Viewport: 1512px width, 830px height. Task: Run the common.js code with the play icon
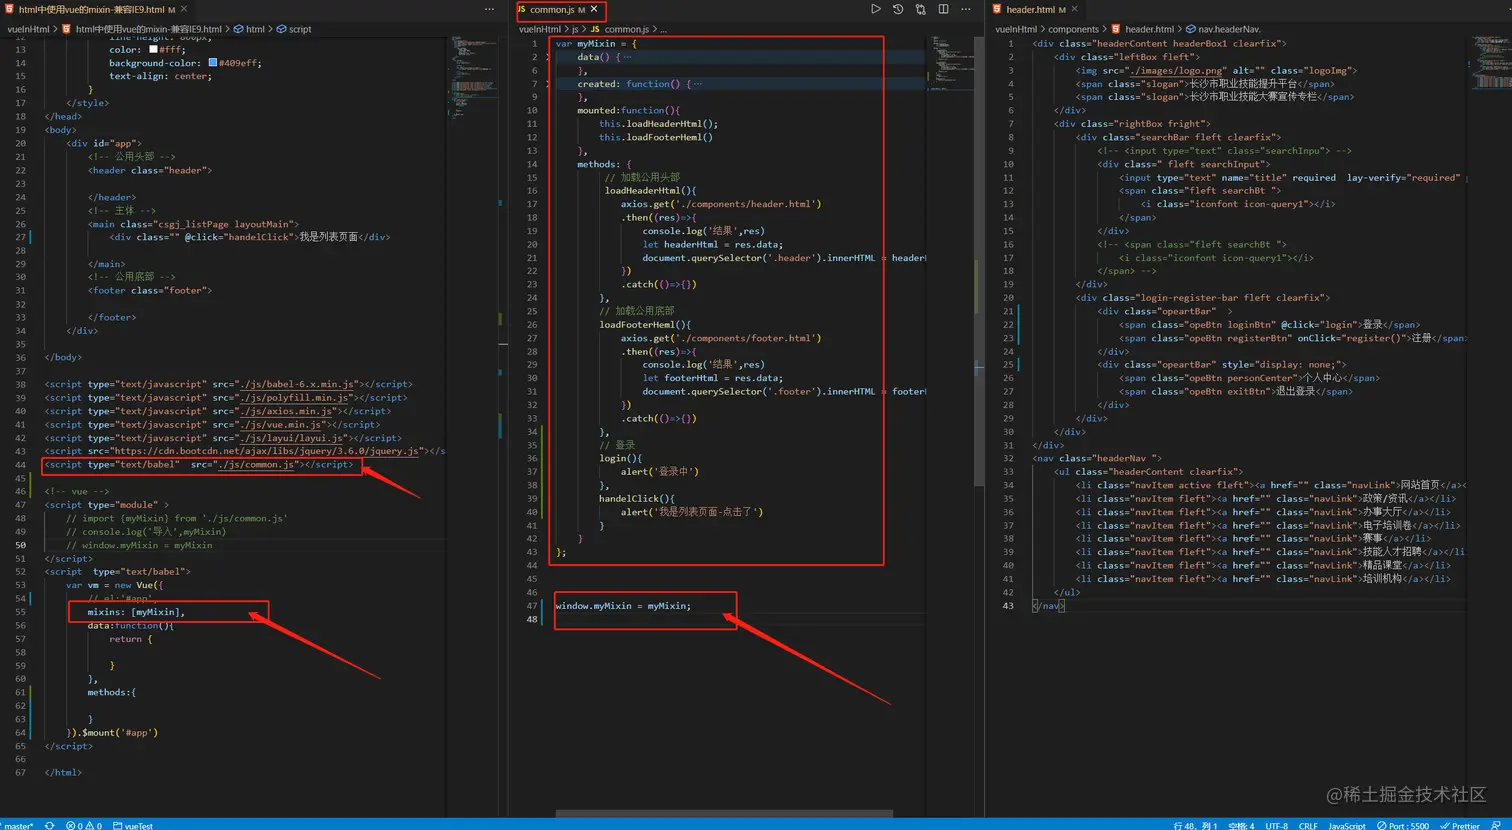pos(876,9)
